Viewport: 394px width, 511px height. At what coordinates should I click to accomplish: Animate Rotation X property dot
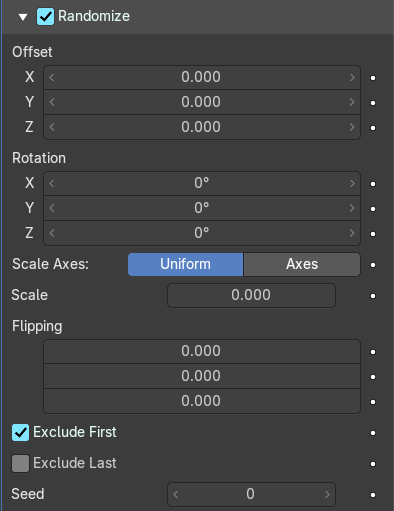[x=373, y=184]
